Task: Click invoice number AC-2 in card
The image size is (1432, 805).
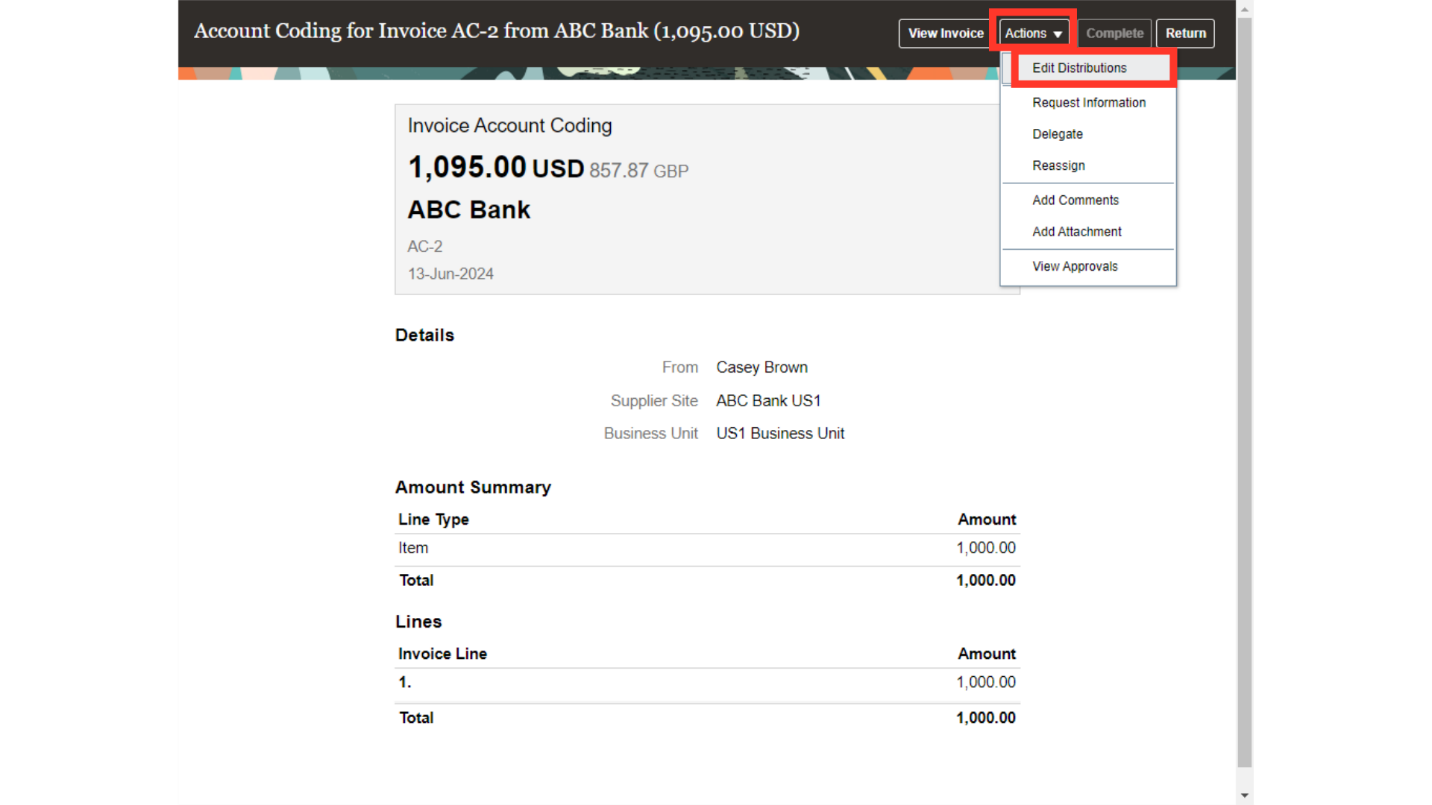Action: 425,247
